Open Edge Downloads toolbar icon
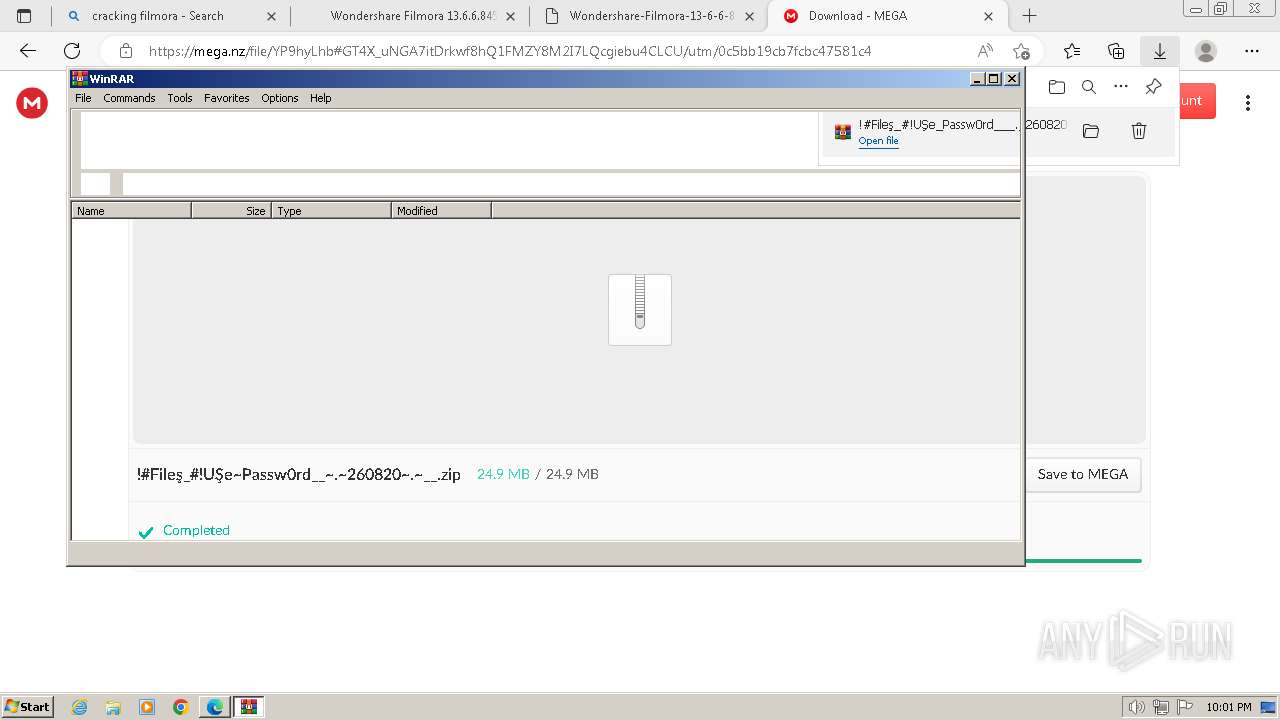Image resolution: width=1280 pixels, height=720 pixels. tap(1160, 51)
